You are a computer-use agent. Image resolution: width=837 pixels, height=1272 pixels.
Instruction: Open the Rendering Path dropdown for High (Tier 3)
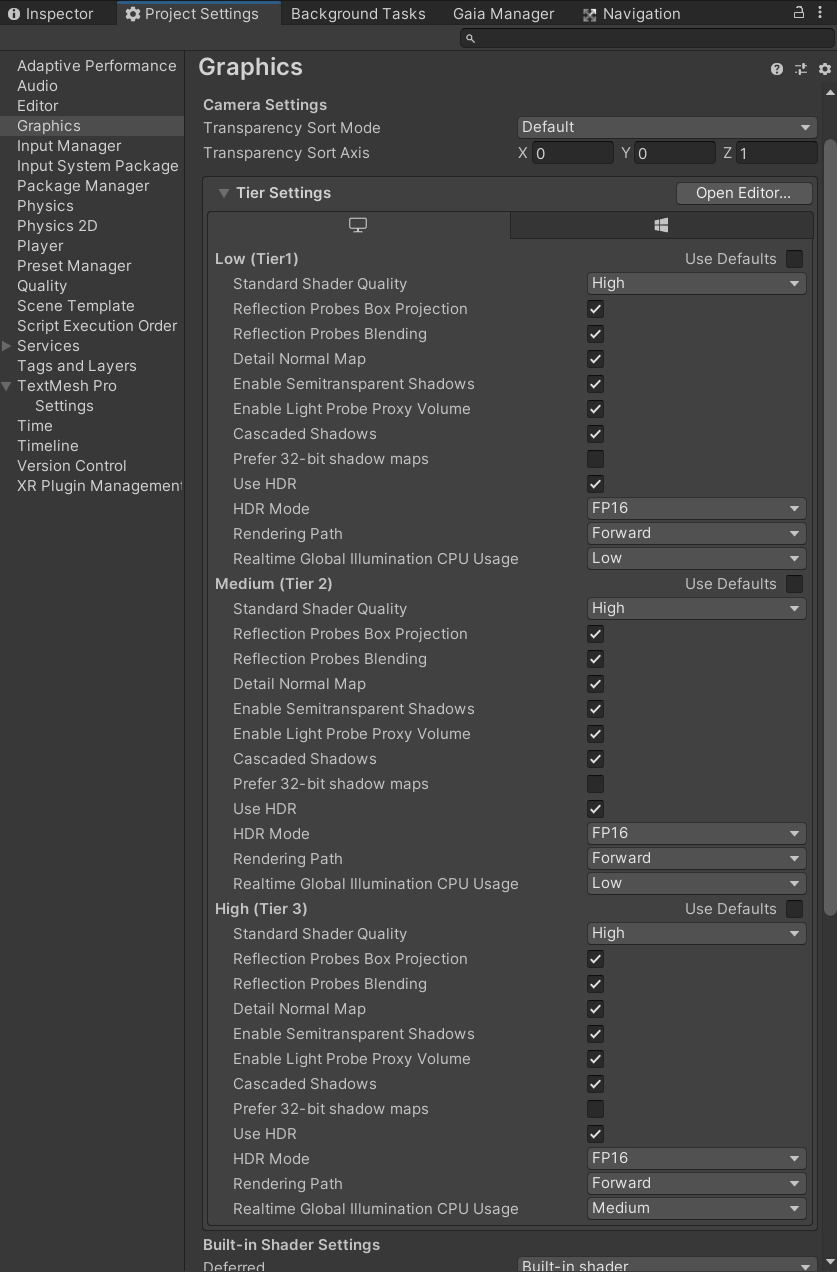695,1183
